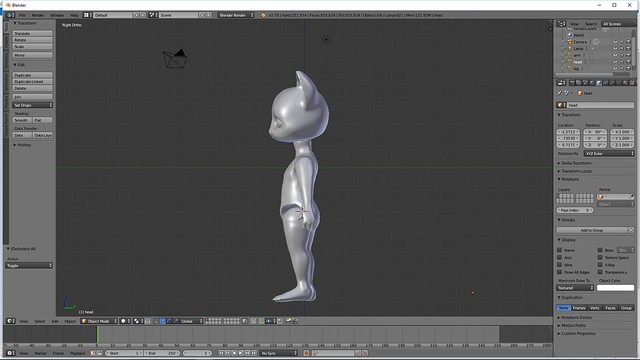Click the Duplicate Linked button
Viewport: 640px width, 360px height.
click(33, 82)
